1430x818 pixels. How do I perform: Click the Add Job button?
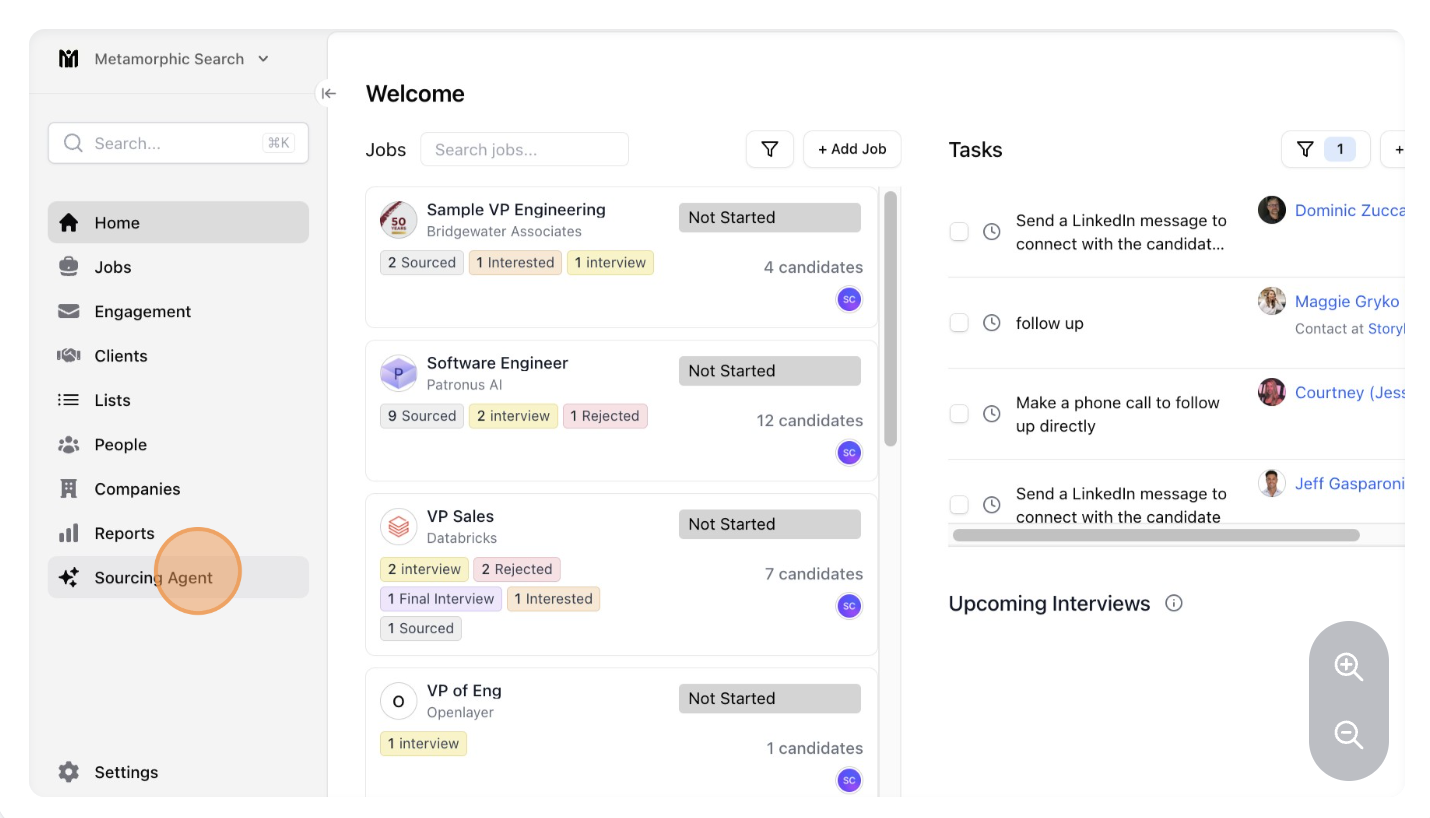[x=852, y=149]
